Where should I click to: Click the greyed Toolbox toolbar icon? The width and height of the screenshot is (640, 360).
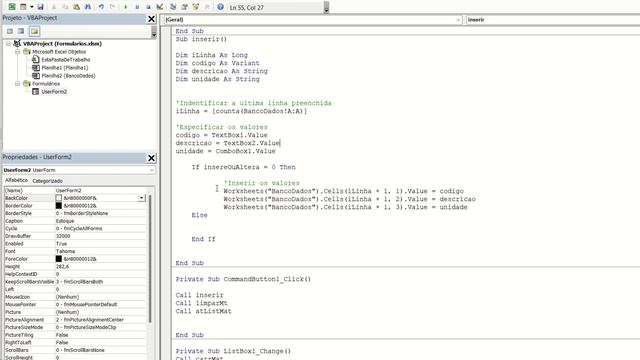[x=207, y=7]
